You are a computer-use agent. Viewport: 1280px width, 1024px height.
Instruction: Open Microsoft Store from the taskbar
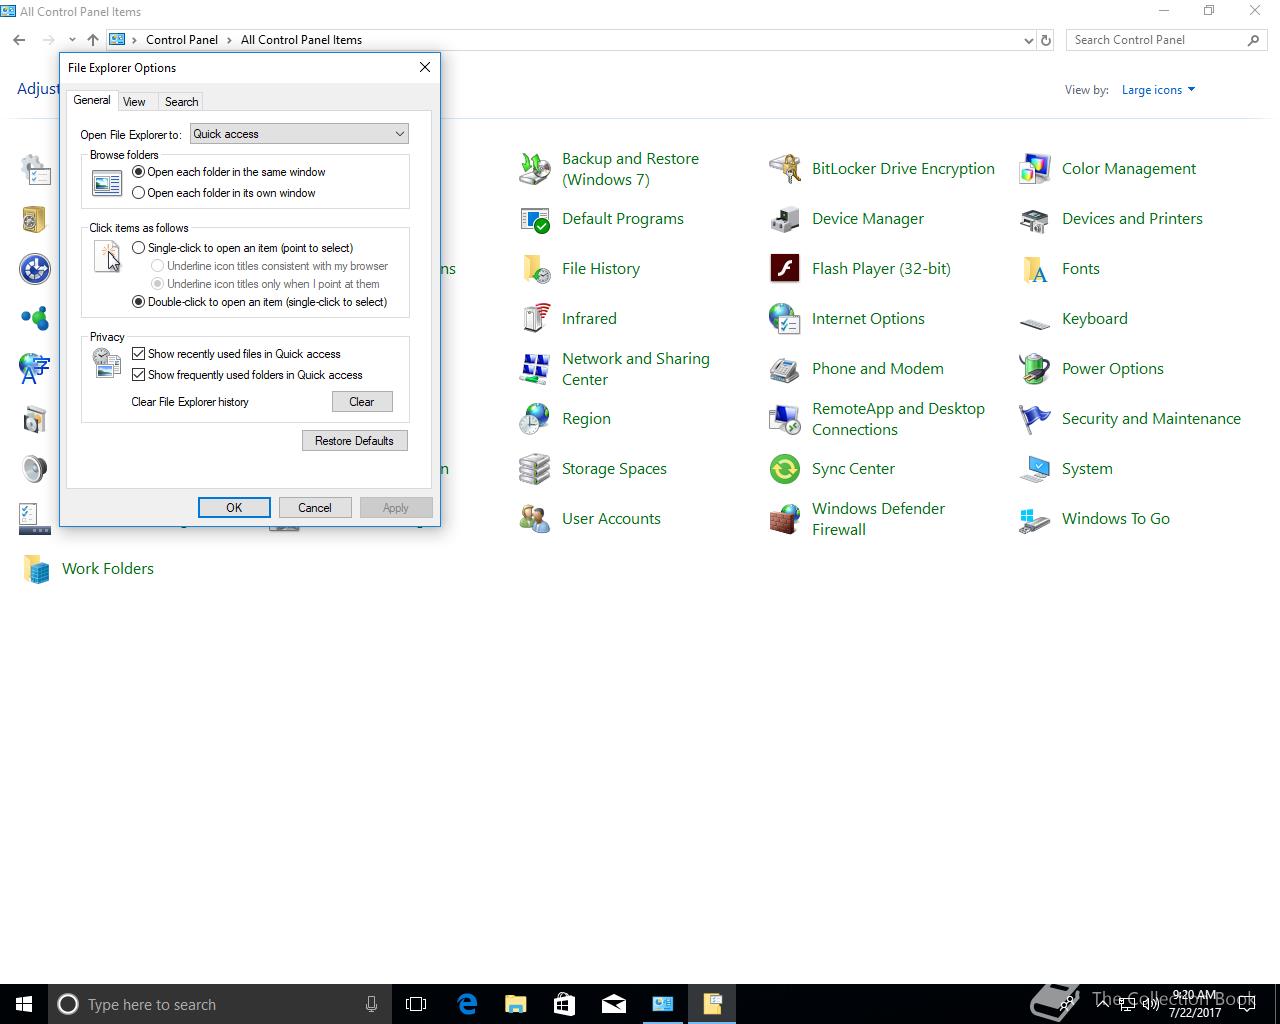click(x=565, y=1004)
